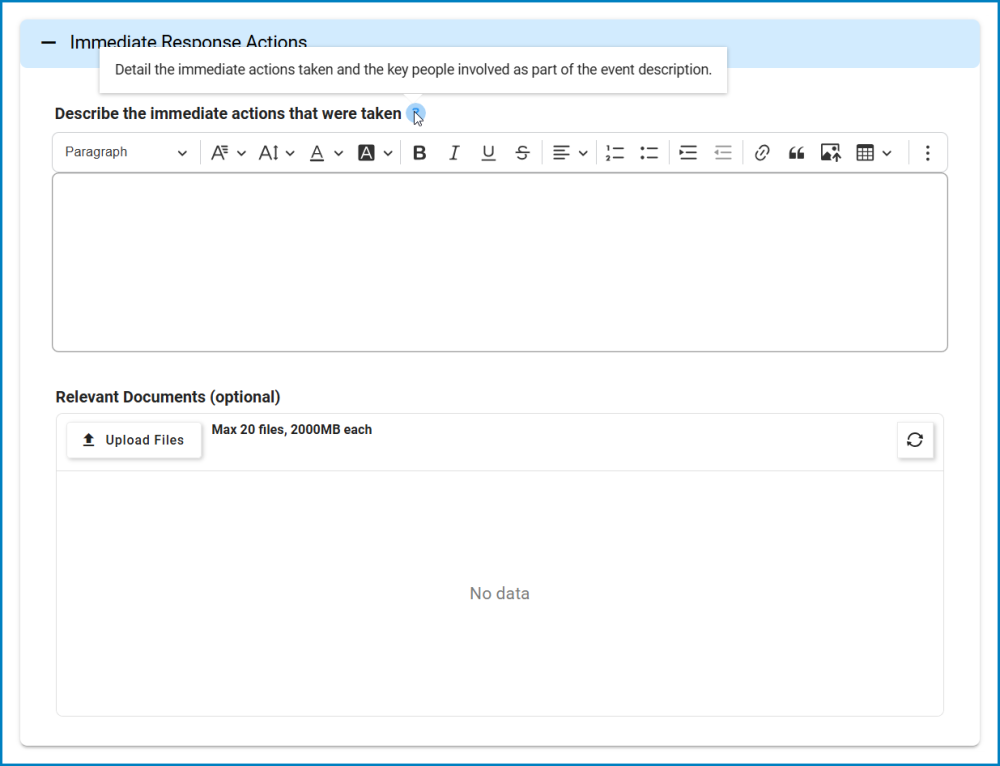Toggle underline formatting

pyautogui.click(x=488, y=152)
